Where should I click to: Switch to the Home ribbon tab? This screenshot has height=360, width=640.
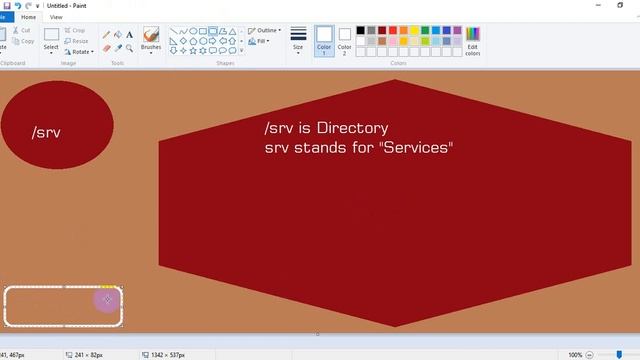click(29, 17)
